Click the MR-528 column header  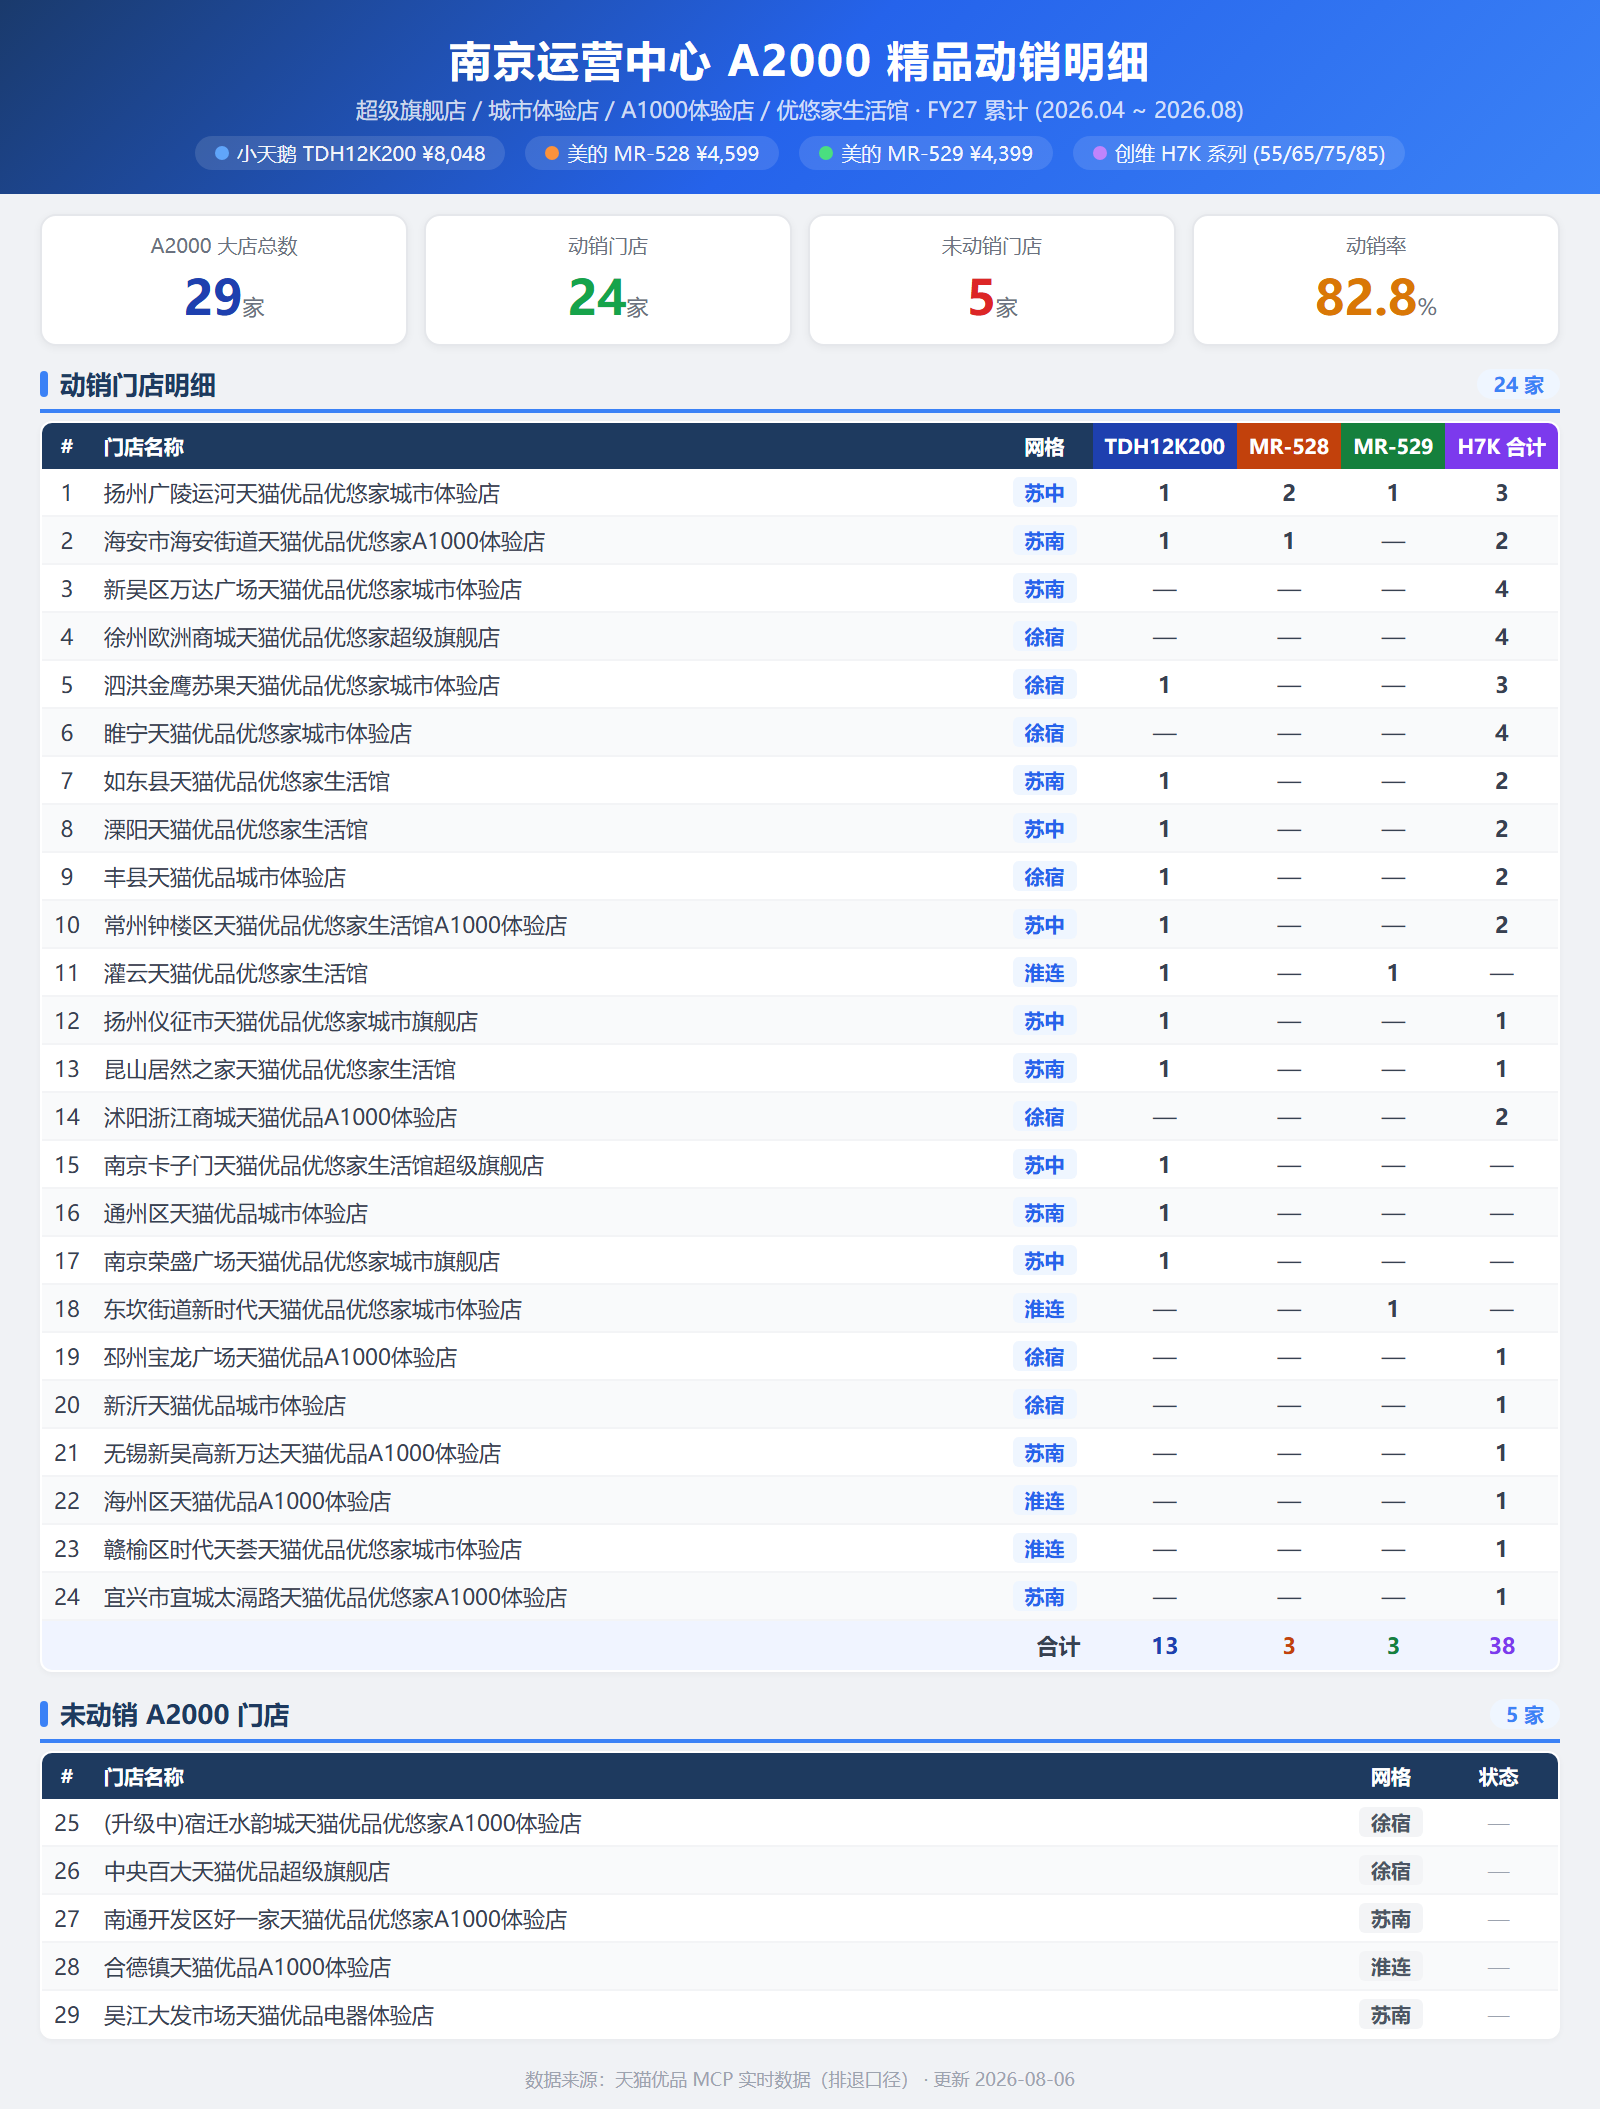click(x=1289, y=447)
